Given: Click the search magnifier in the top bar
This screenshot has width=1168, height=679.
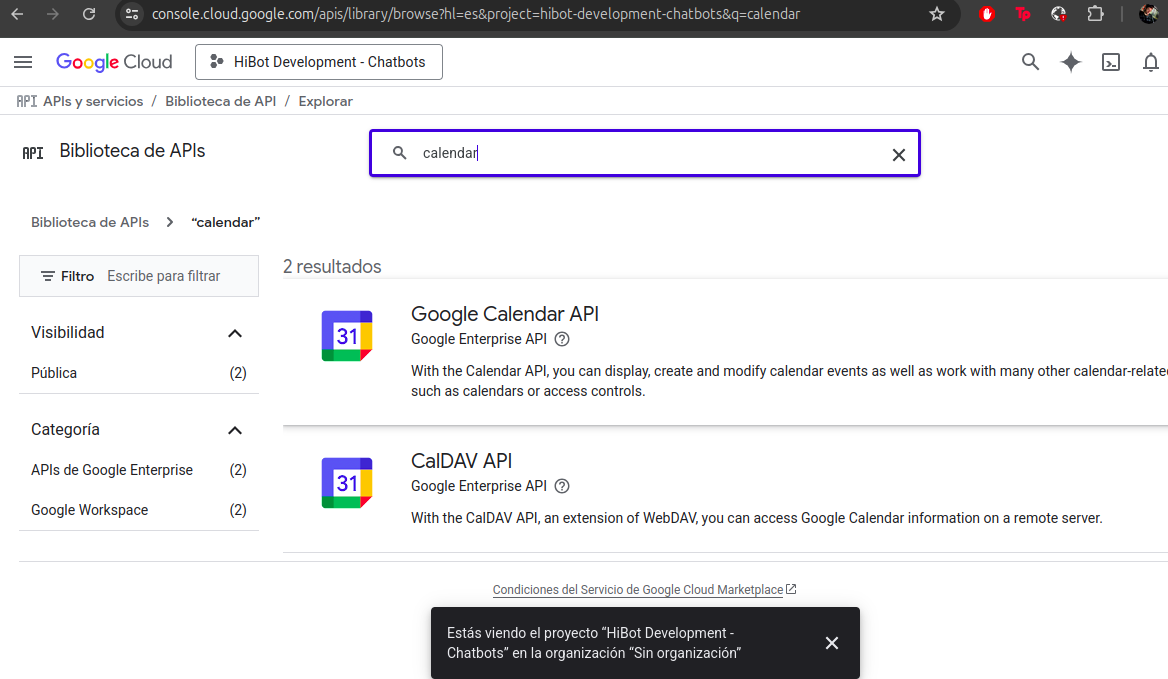Looking at the screenshot, I should [x=1030, y=62].
